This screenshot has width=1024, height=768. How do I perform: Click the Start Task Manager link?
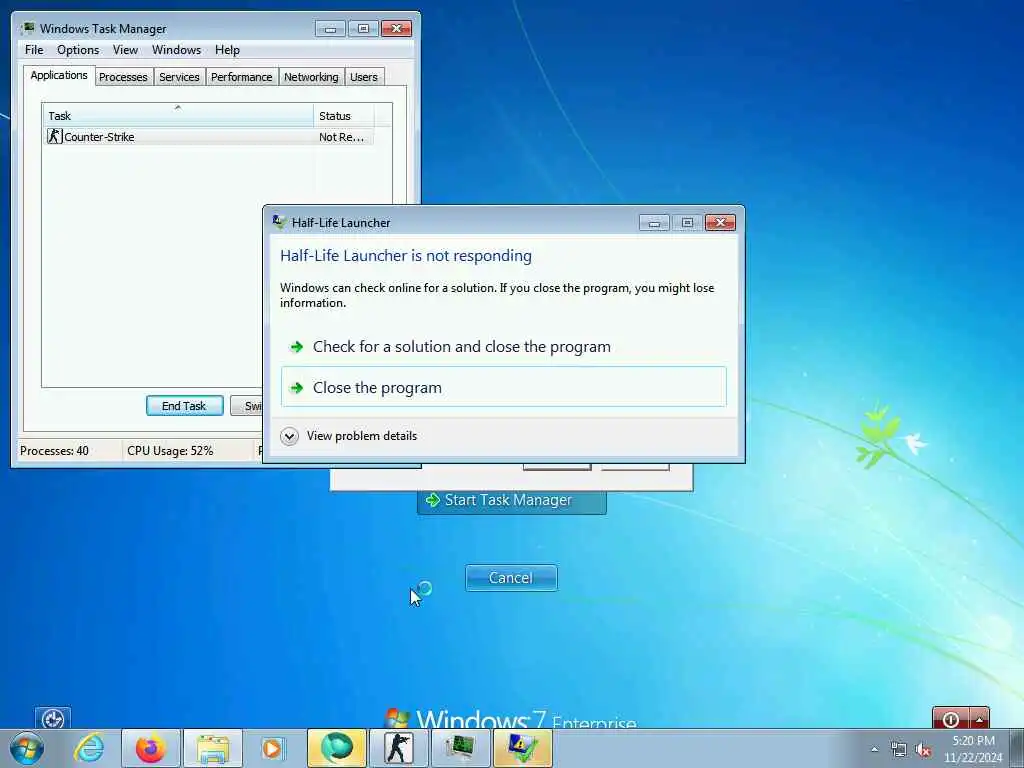coord(511,501)
